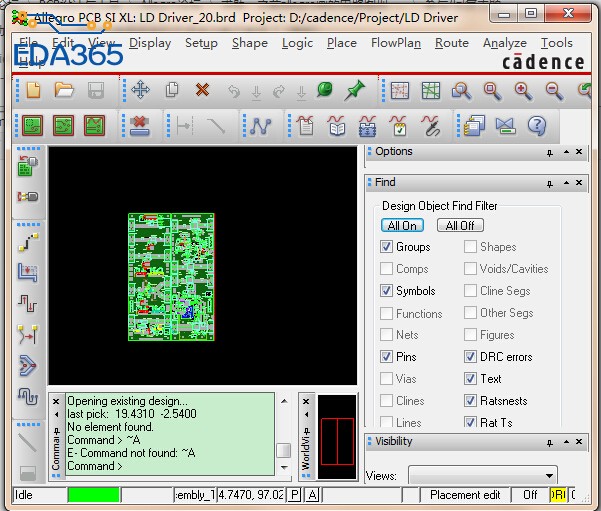Toggle the Ratsnests checkbox
Screen dimensions: 601x511
point(470,401)
